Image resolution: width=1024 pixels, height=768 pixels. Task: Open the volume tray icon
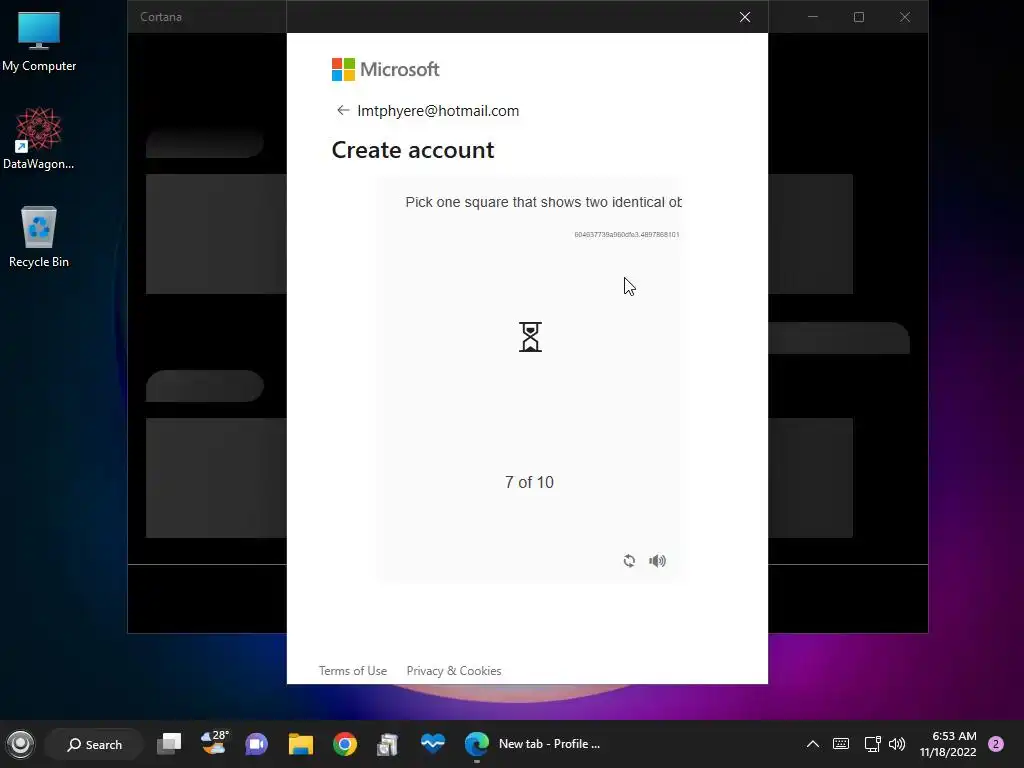(897, 744)
